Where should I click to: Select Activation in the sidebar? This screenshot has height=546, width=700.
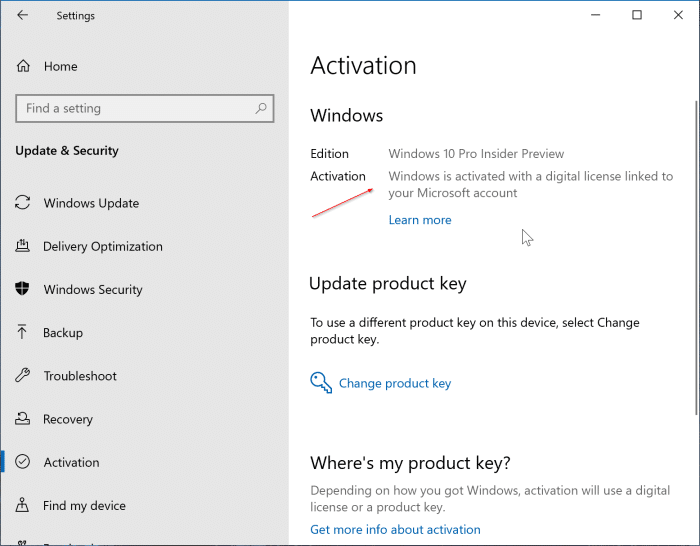pos(71,462)
